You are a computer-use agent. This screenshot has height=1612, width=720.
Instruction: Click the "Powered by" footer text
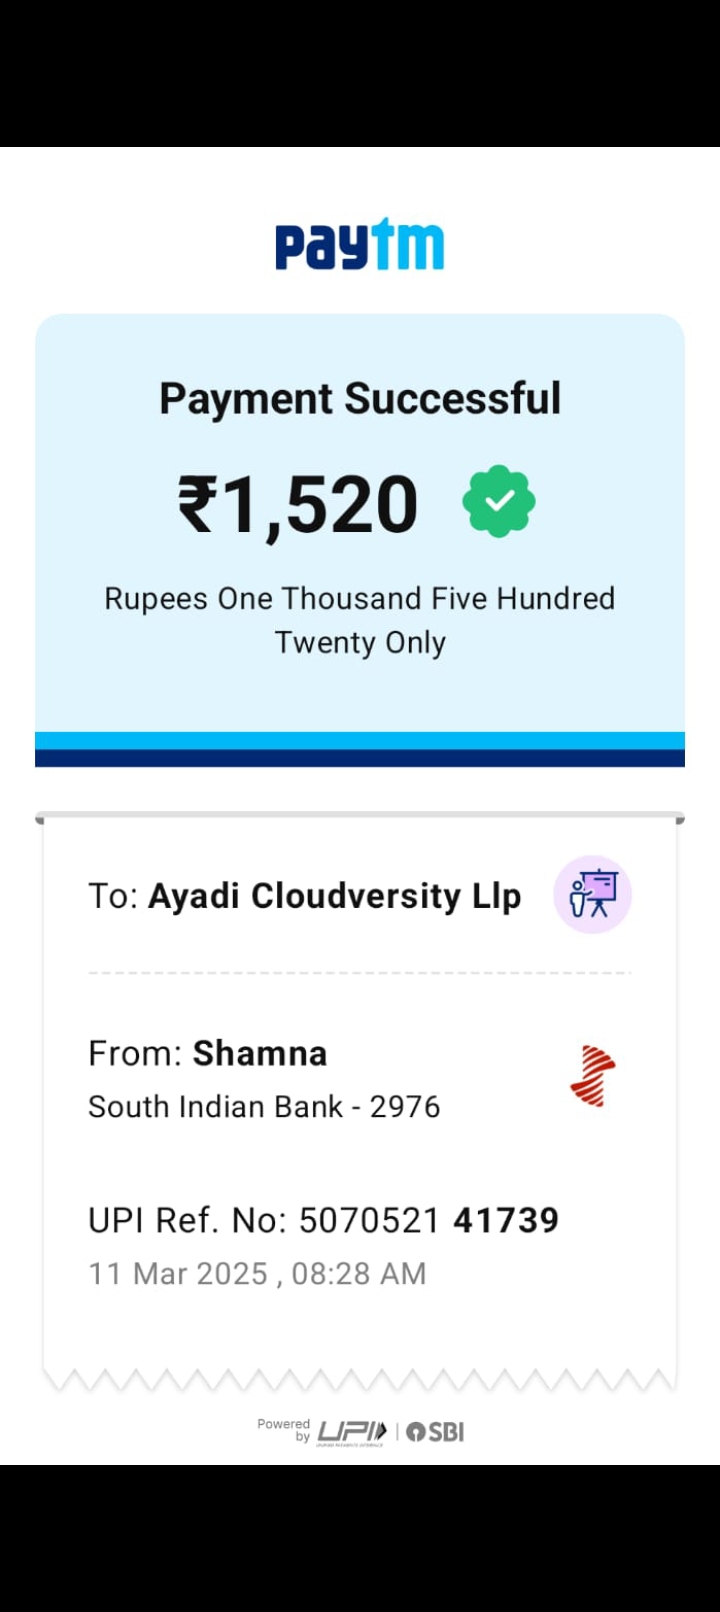(284, 1430)
